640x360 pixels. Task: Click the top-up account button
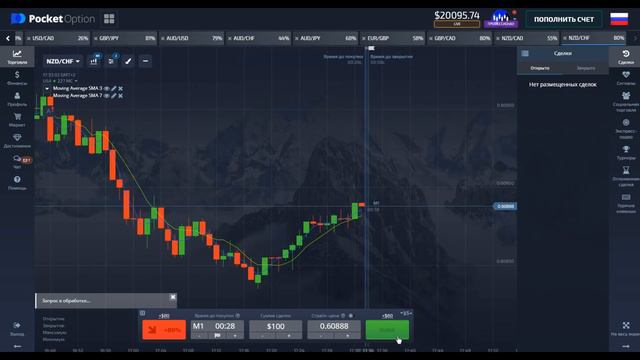coord(564,19)
